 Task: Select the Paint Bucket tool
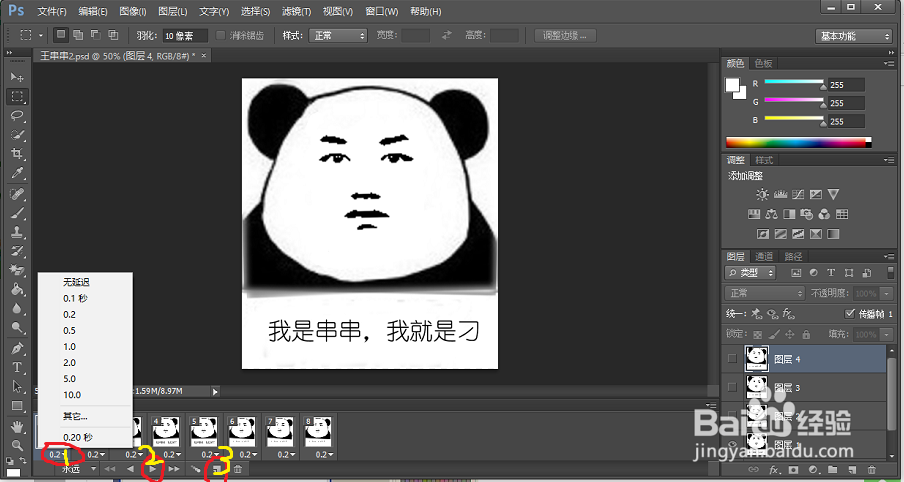[17, 289]
